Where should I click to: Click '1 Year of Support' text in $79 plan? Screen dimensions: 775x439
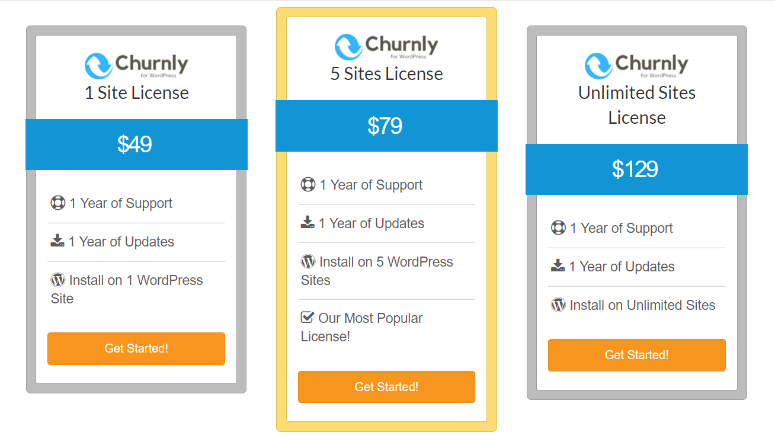371,185
